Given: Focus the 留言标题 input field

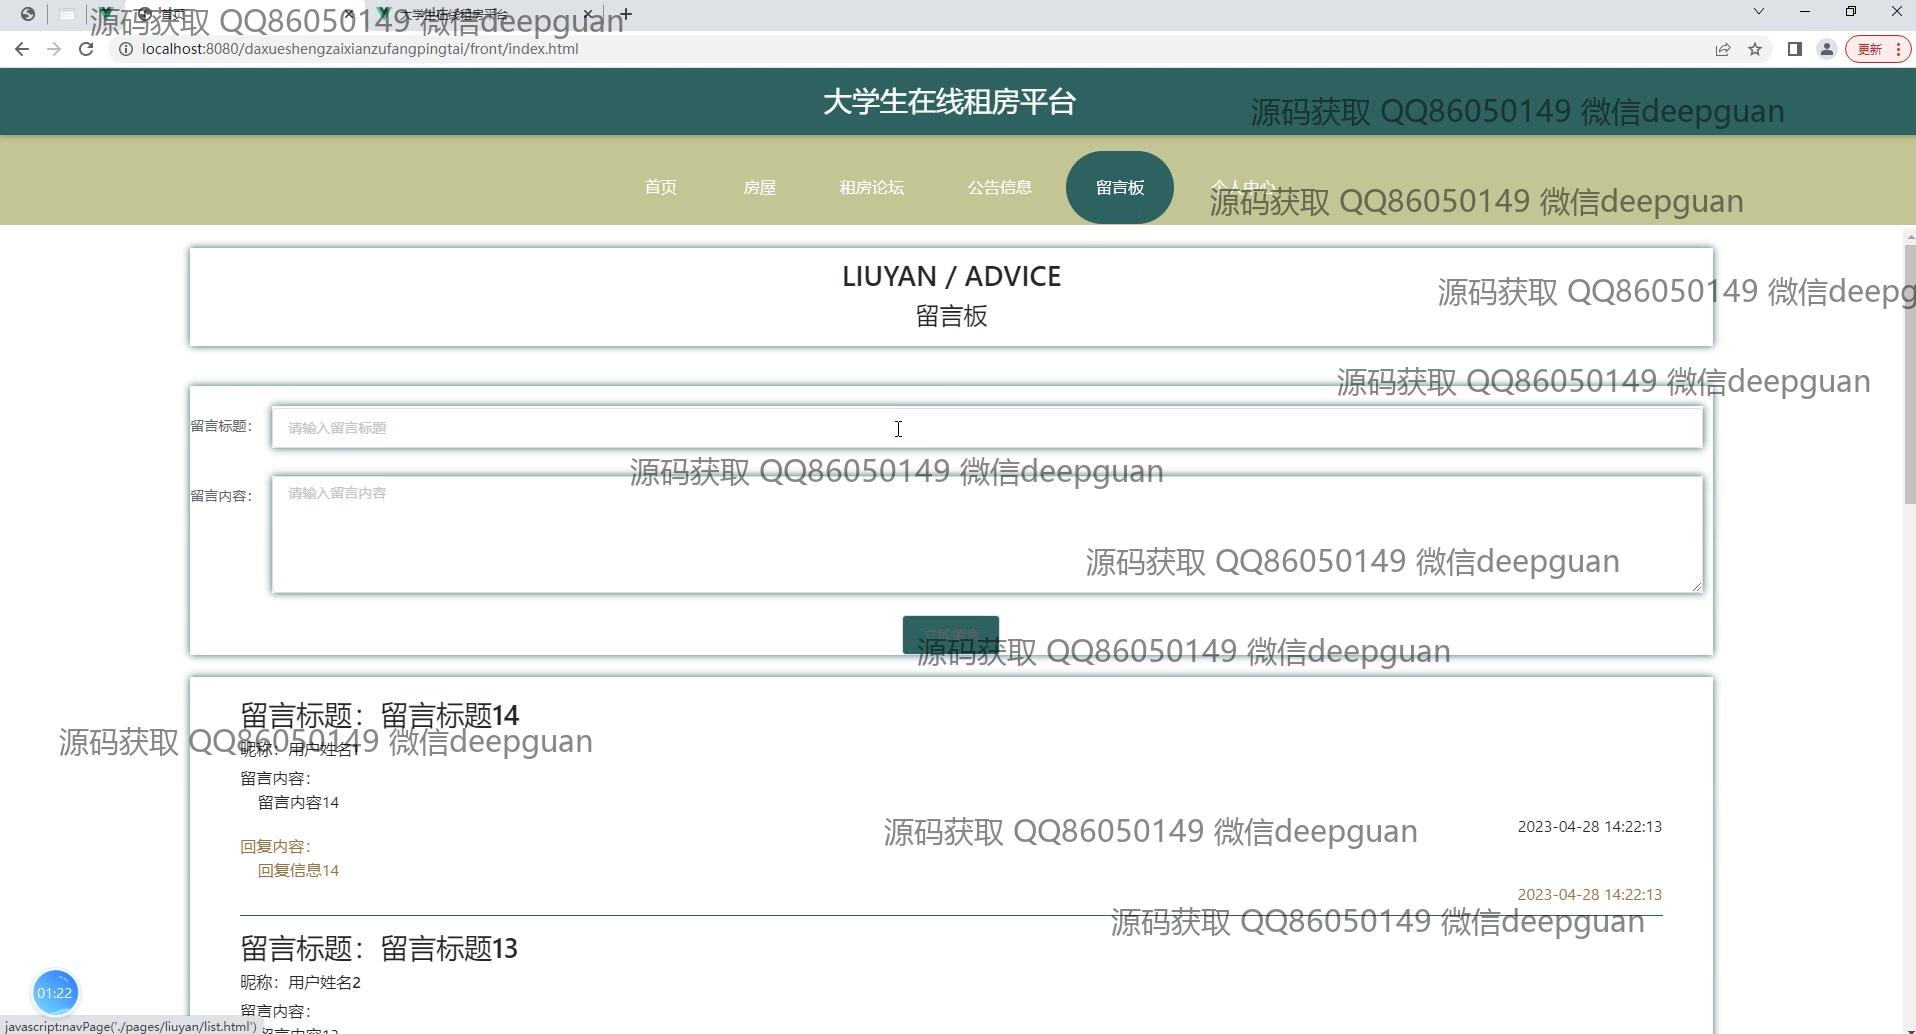Looking at the screenshot, I should click(987, 428).
